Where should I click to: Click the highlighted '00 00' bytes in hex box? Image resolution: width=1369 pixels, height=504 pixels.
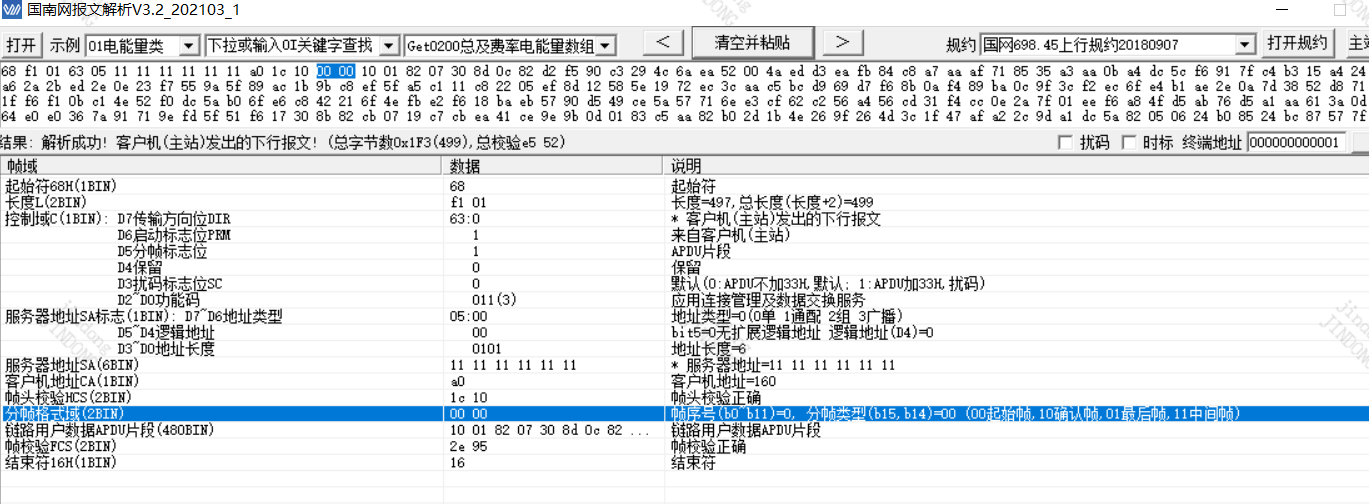tap(335, 71)
